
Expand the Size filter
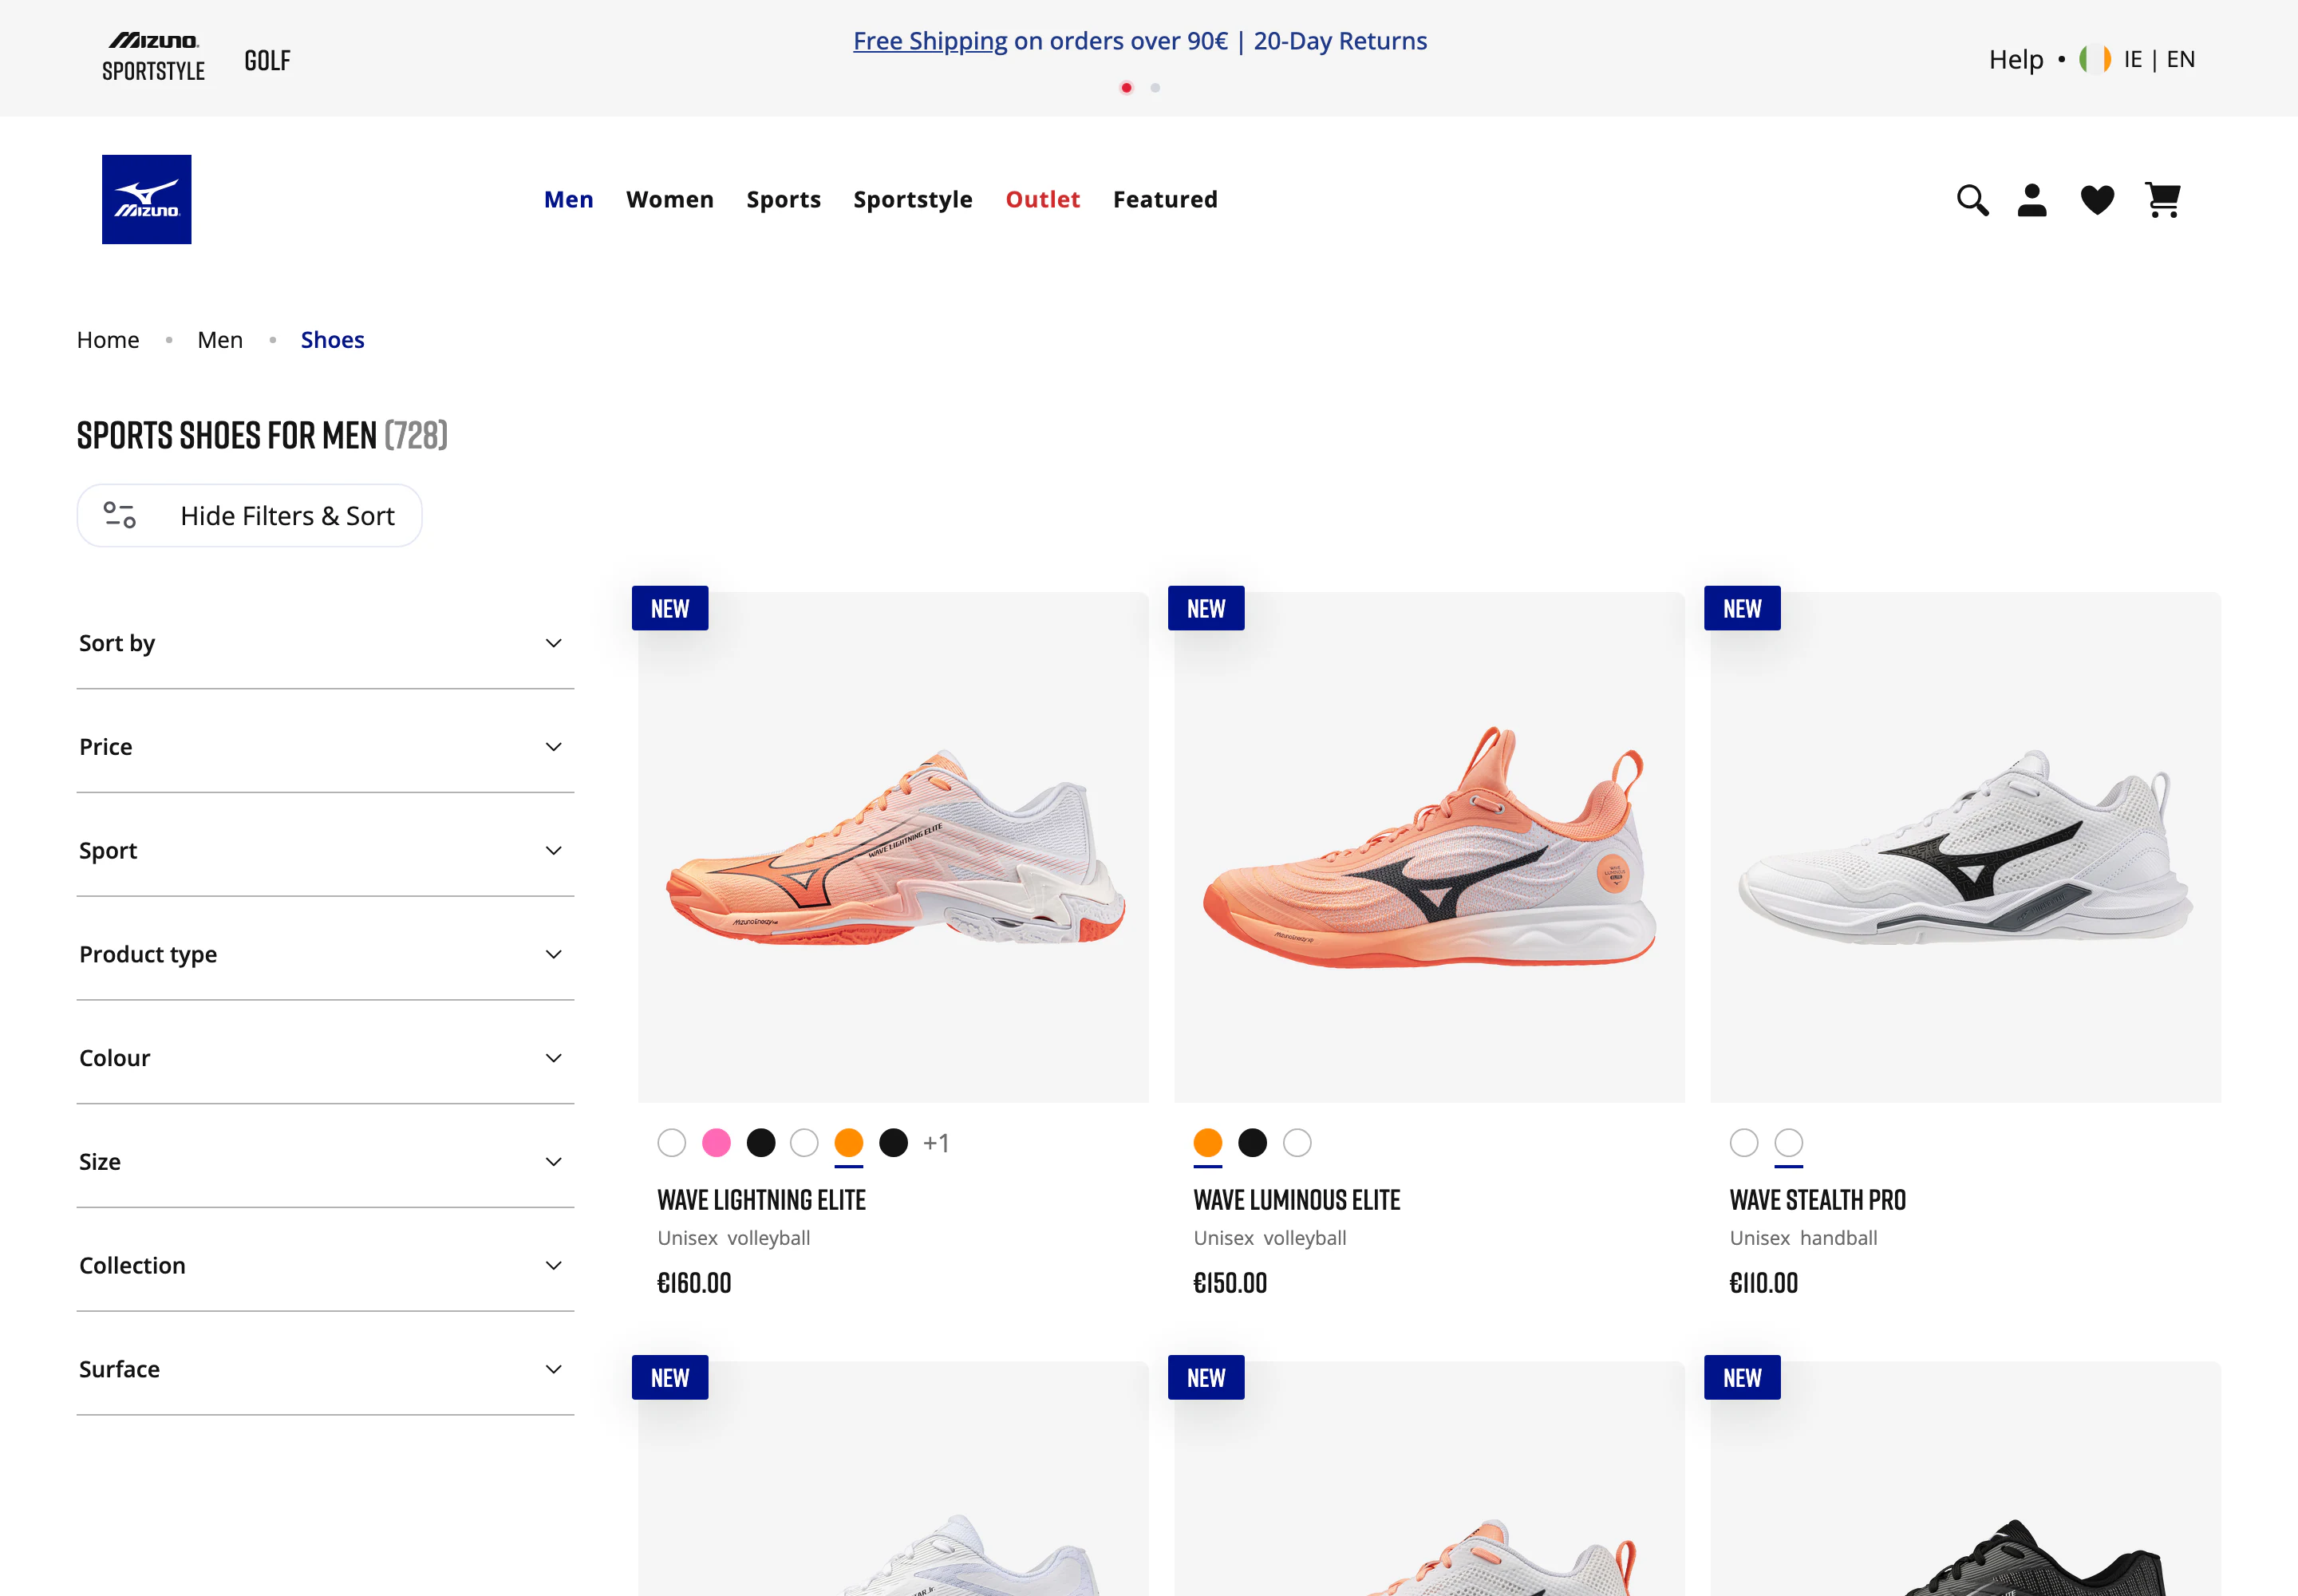click(x=325, y=1162)
